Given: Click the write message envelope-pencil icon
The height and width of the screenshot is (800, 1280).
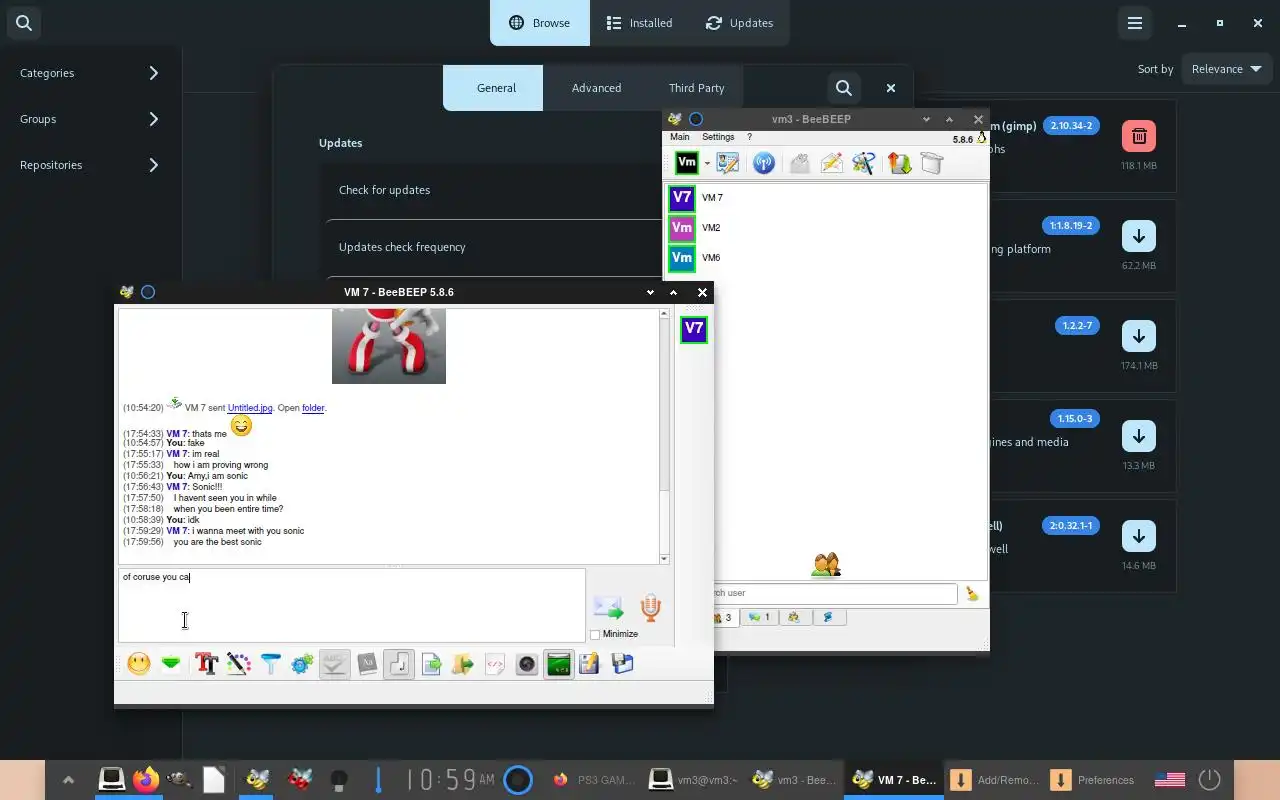Looking at the screenshot, I should click(832, 163).
